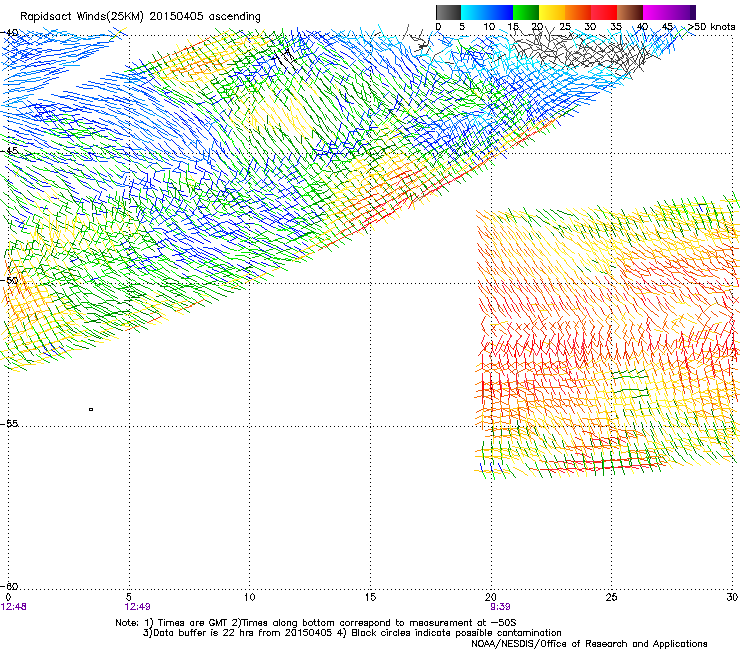Click the -55 latitude axis label
The width and height of the screenshot is (740, 650).
9,424
